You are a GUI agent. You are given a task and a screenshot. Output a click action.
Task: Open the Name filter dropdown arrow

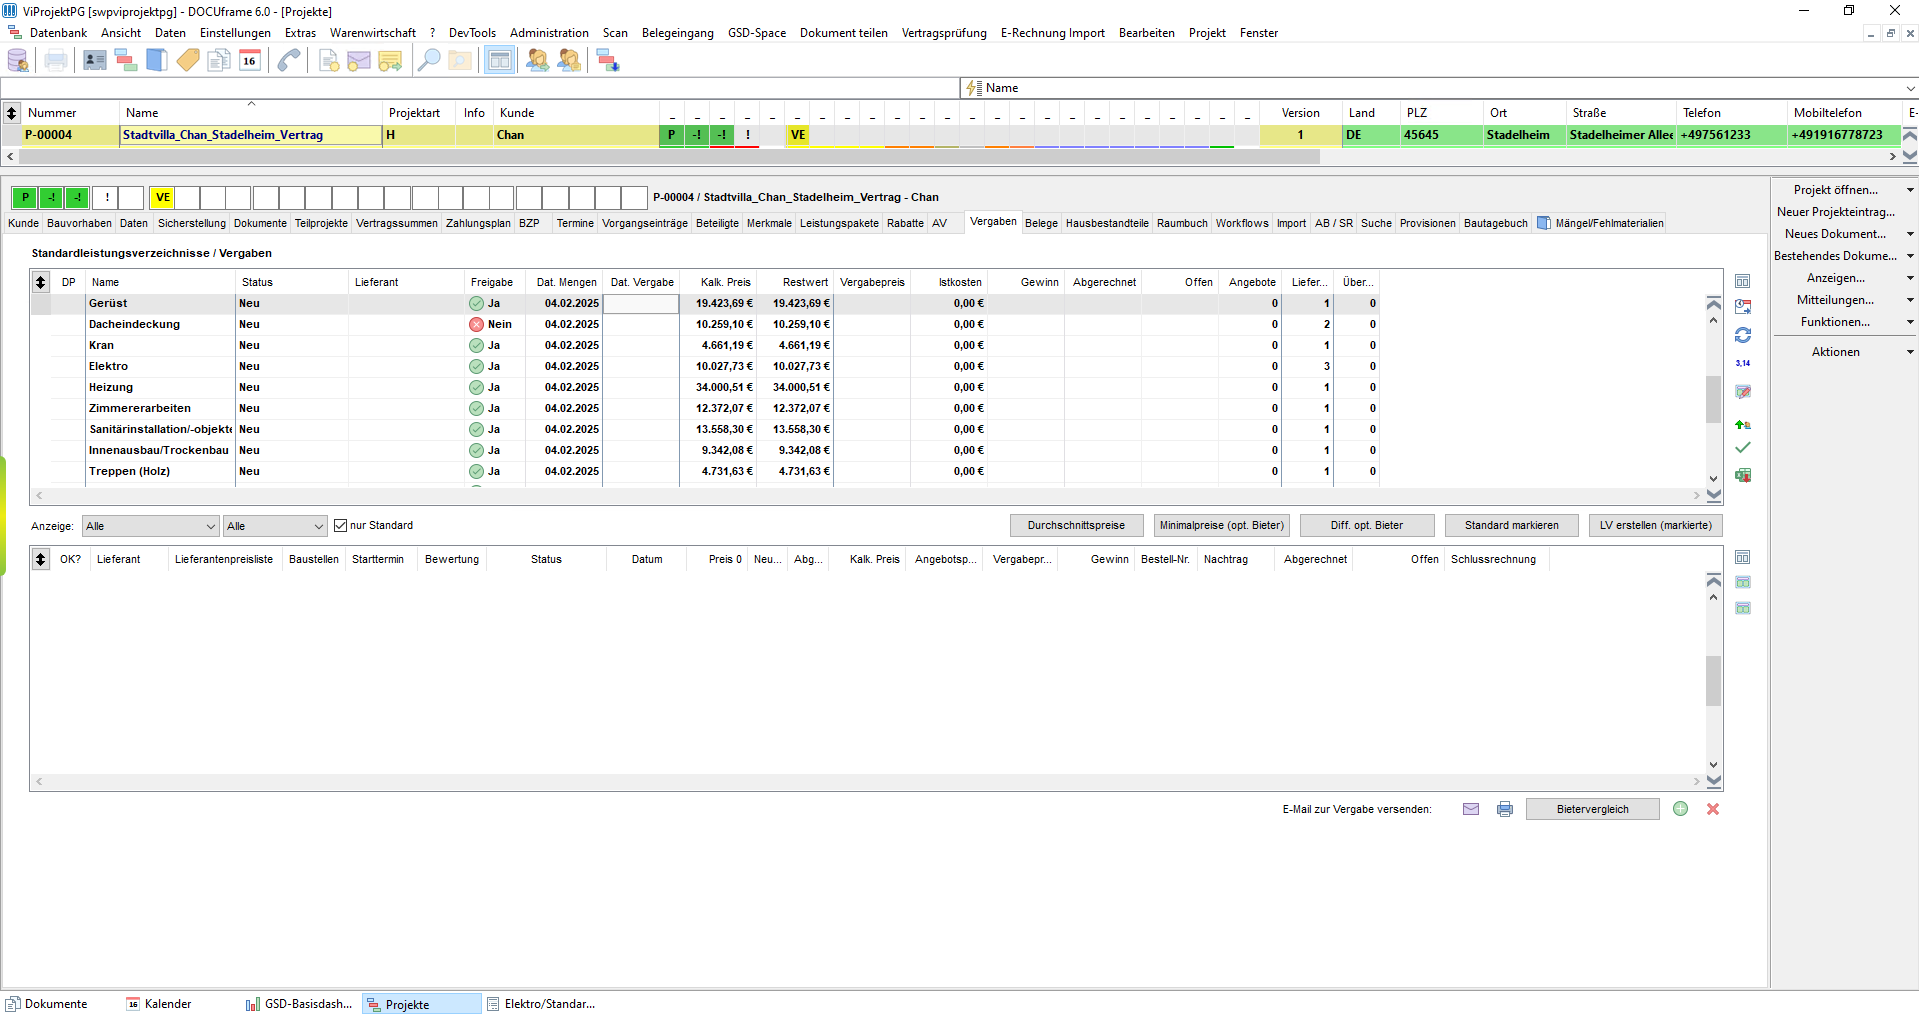tap(1909, 88)
